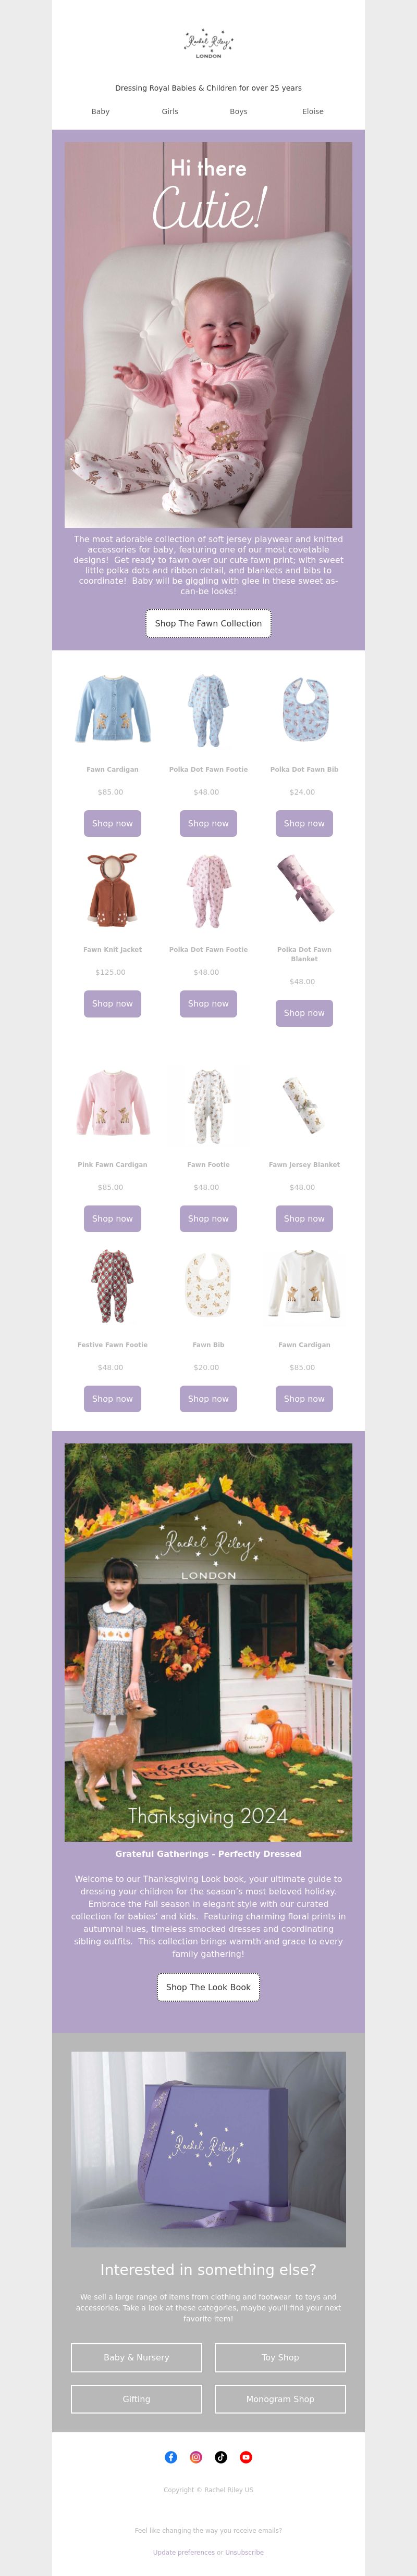Click the Unsubscribe link

(245, 2552)
